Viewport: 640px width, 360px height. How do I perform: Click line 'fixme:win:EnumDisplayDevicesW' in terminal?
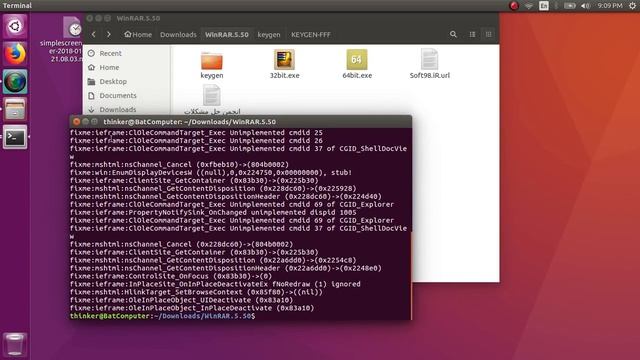[211, 173]
